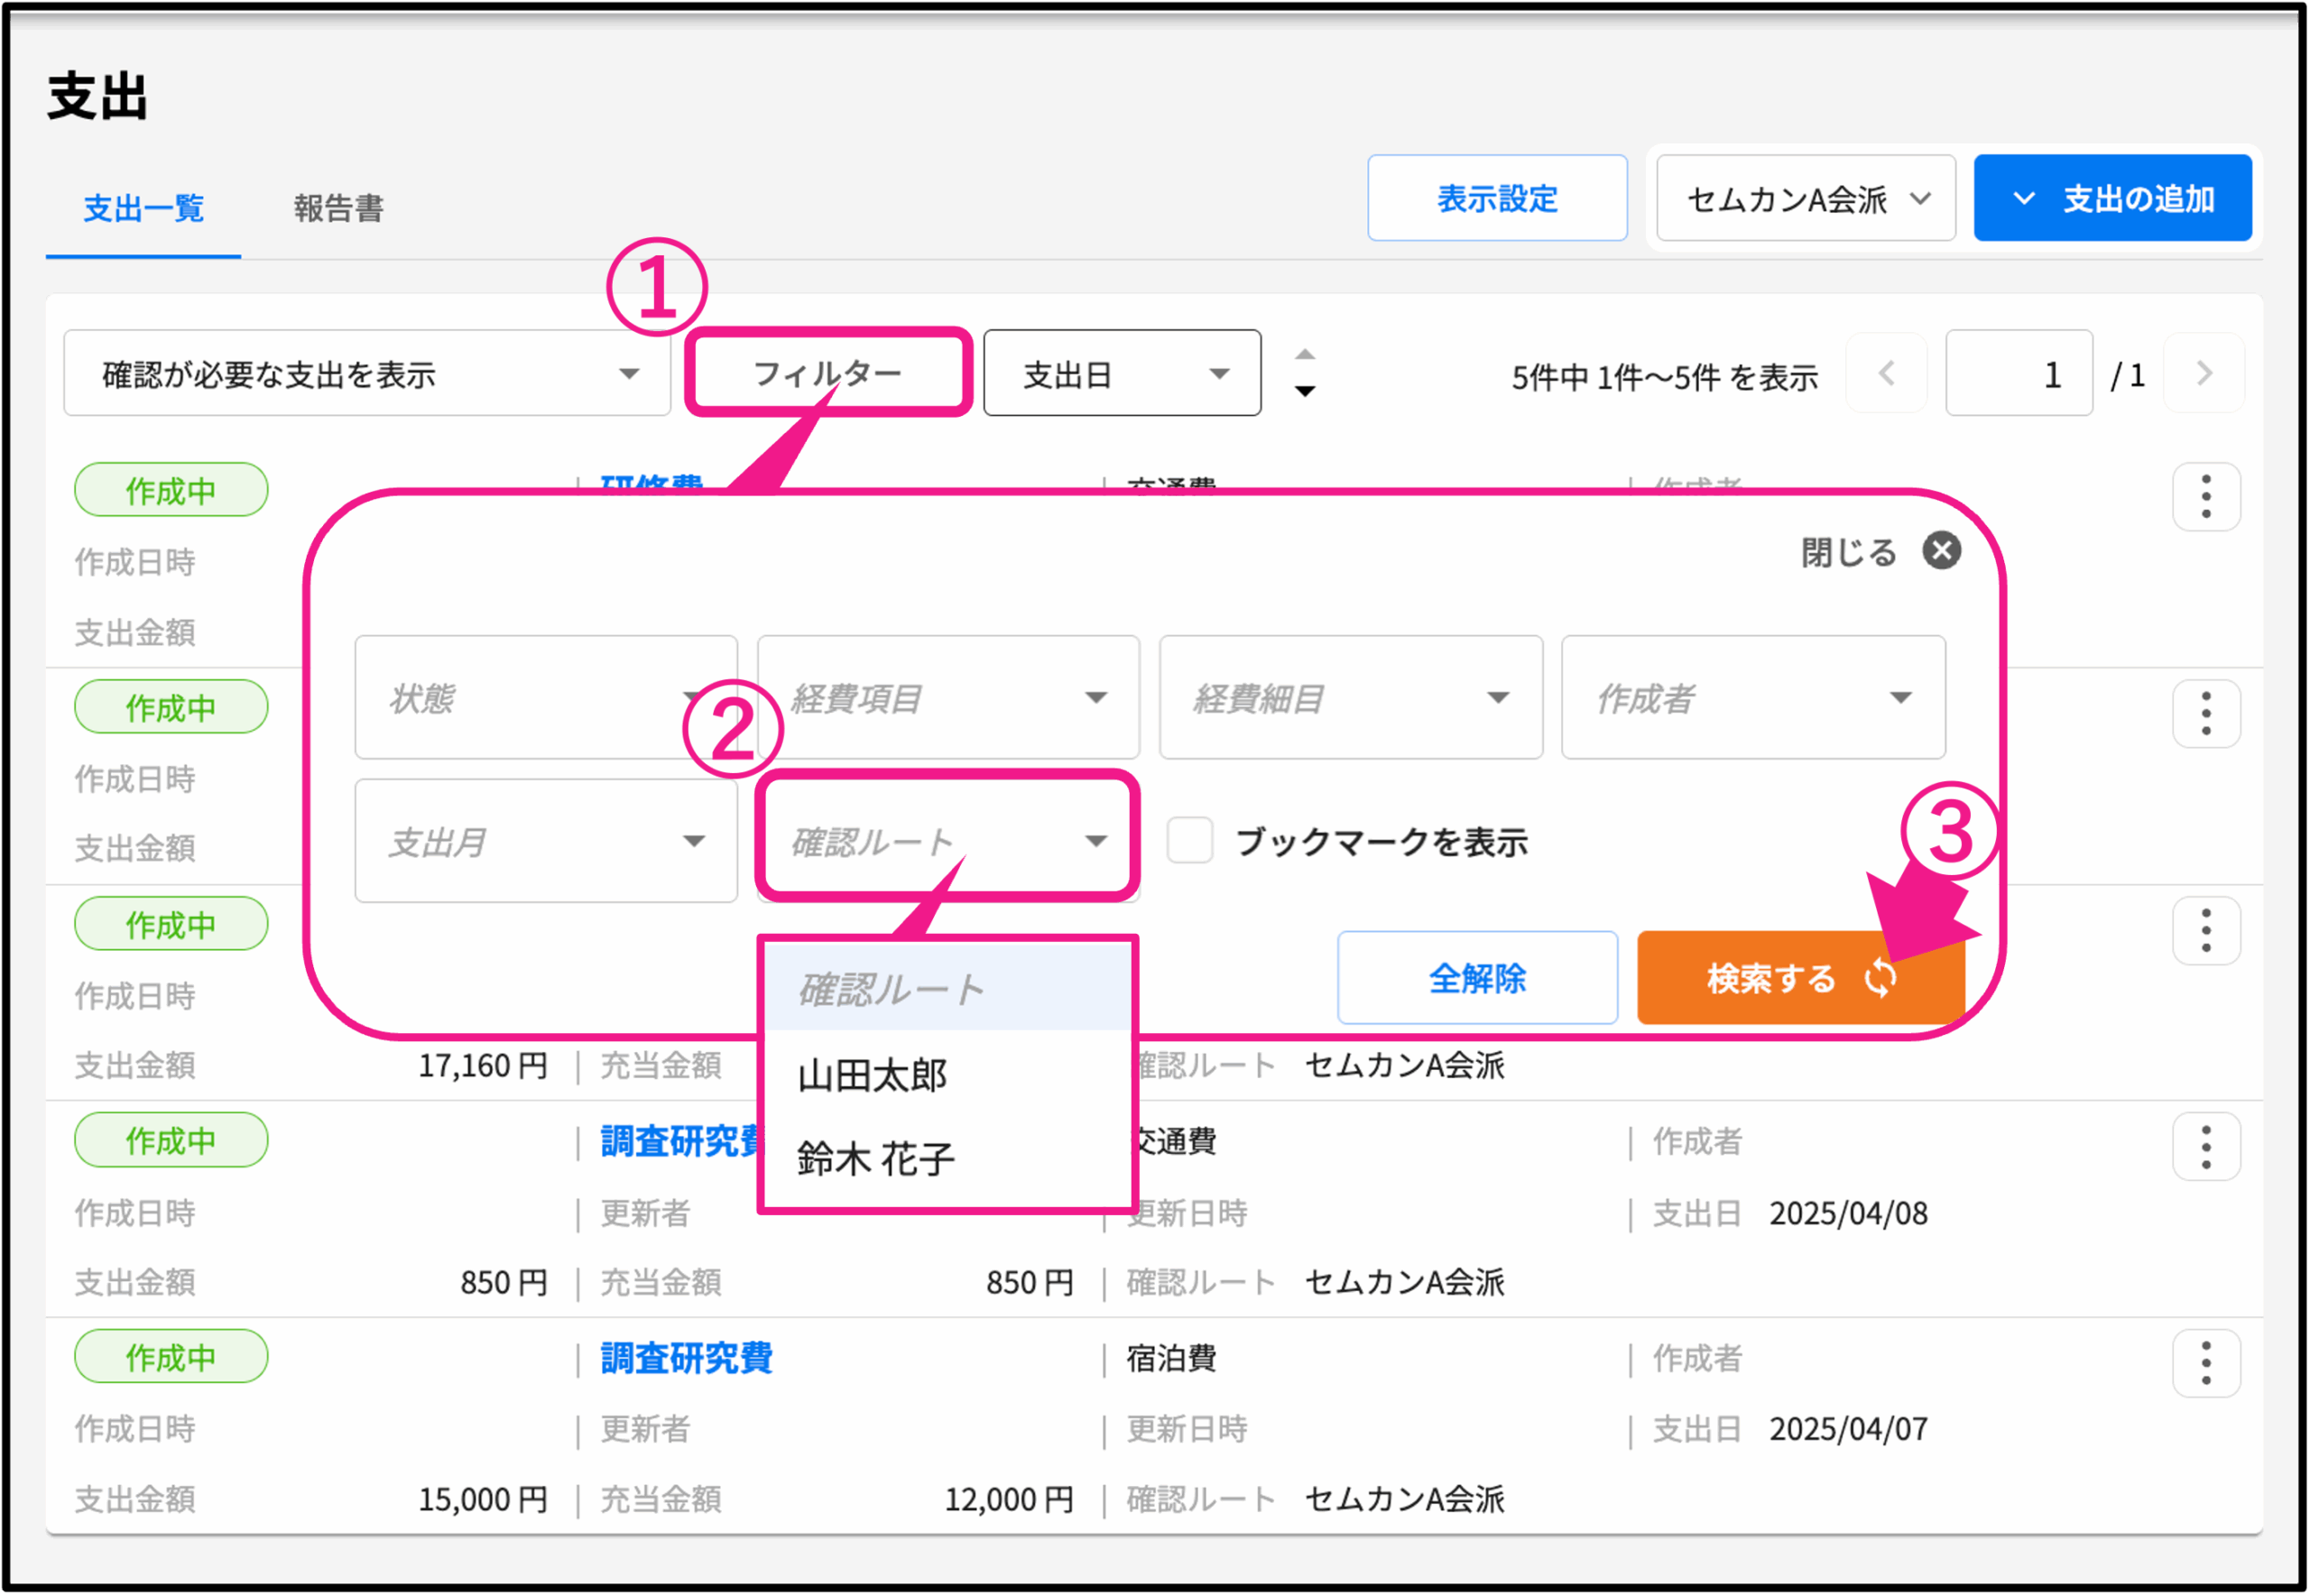The height and width of the screenshot is (1596, 2310).
Task: Open the 作成者 filter dropdown
Action: tap(1752, 697)
